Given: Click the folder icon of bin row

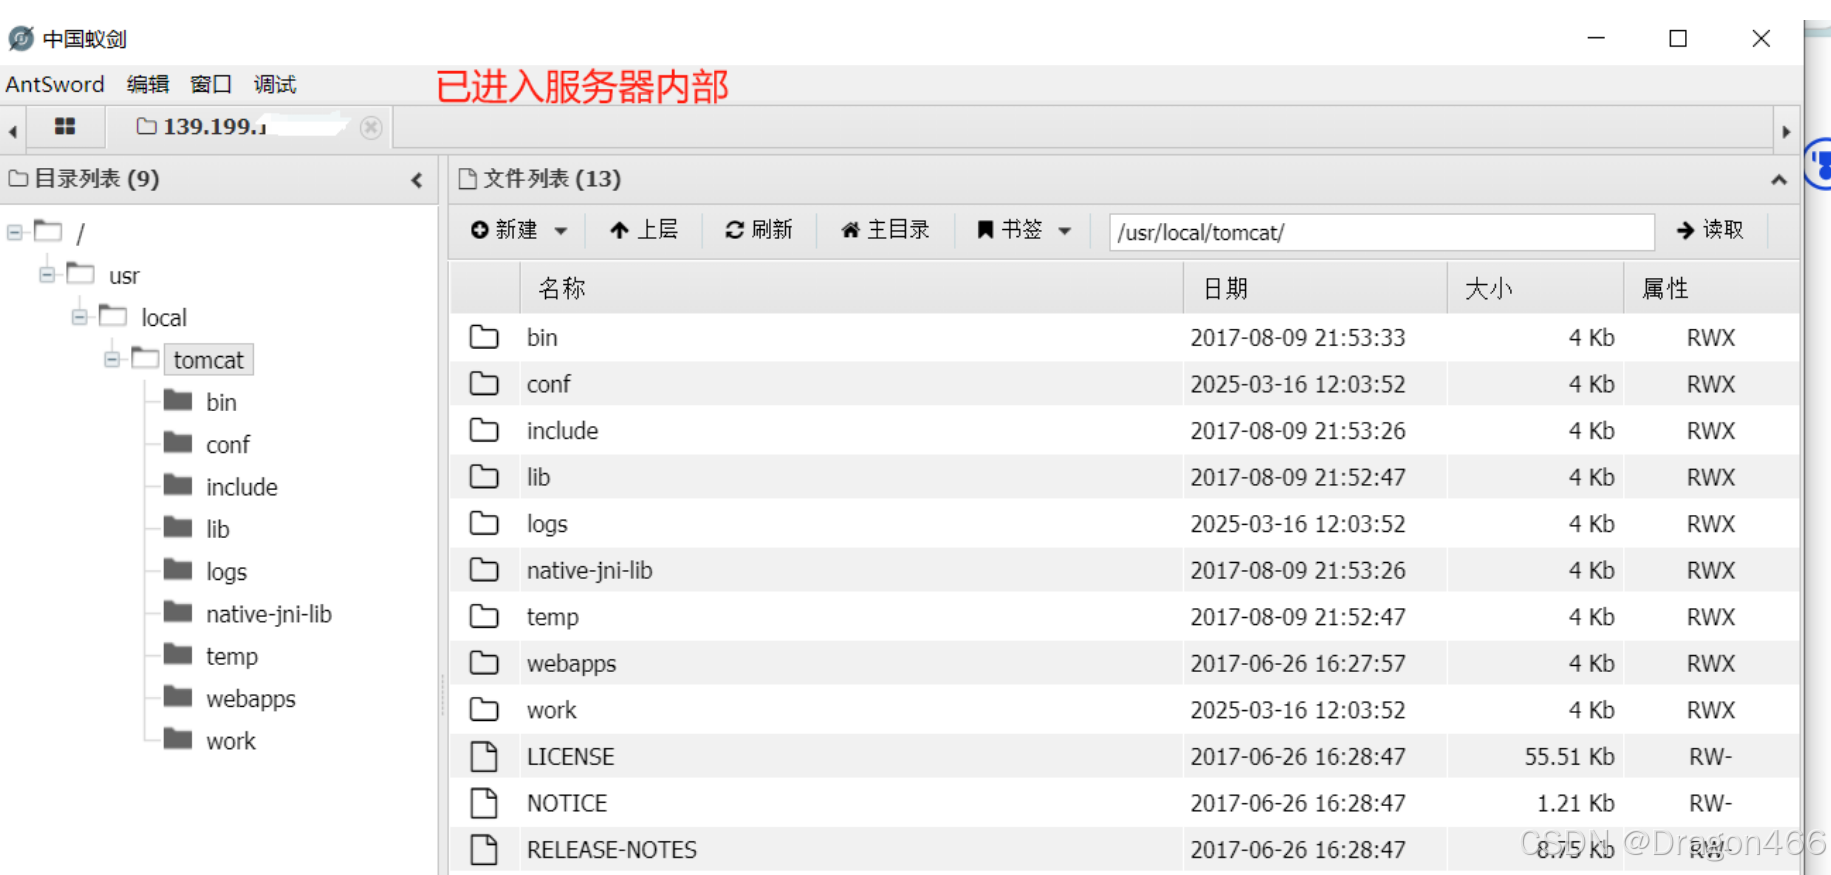Looking at the screenshot, I should (484, 337).
